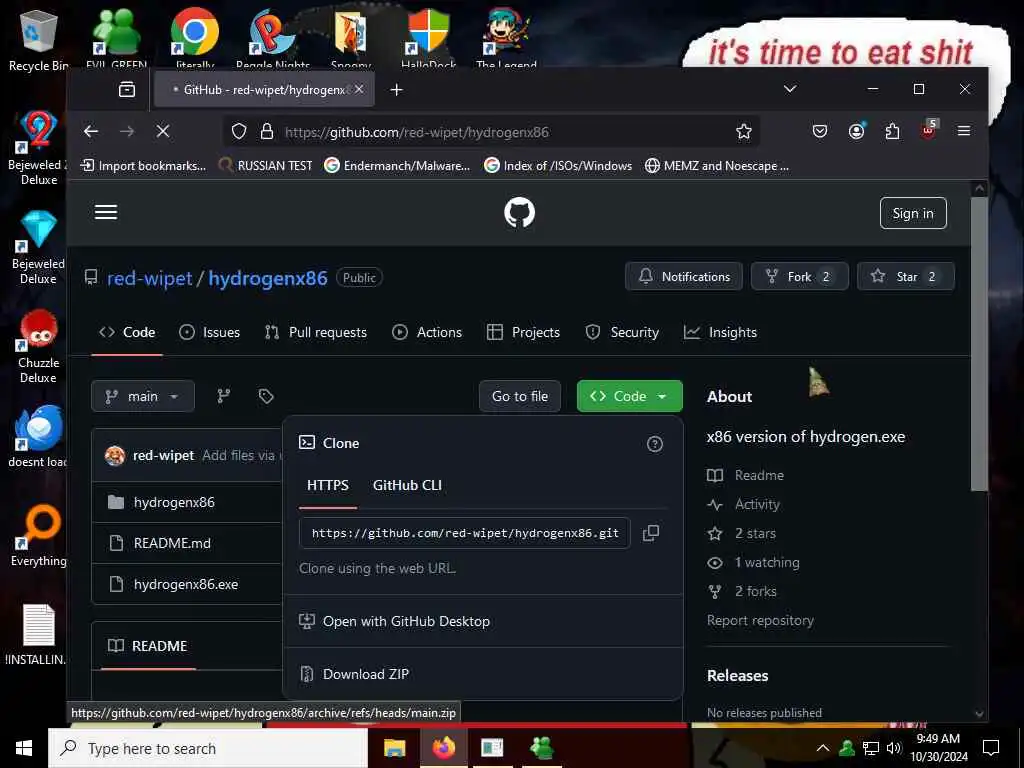Open the Windows Start menu
The height and width of the screenshot is (768, 1024).
tap(24, 748)
